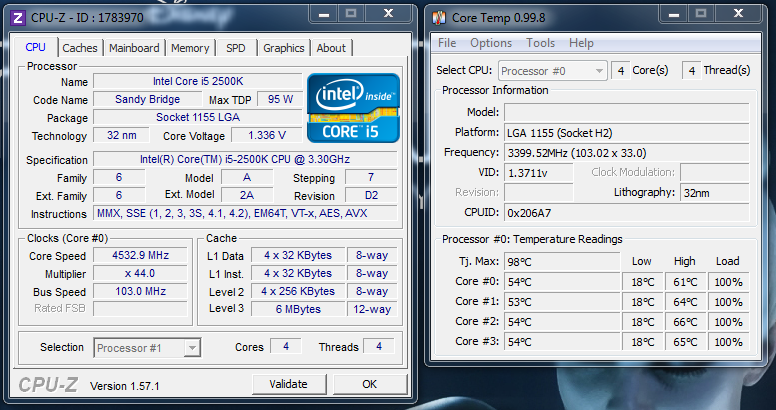Open the File menu in Core Temp
The image size is (776, 410).
pyautogui.click(x=447, y=43)
